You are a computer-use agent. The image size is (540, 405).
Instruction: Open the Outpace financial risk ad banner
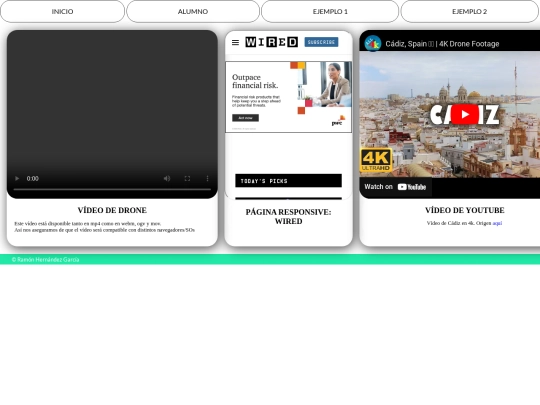(x=289, y=97)
